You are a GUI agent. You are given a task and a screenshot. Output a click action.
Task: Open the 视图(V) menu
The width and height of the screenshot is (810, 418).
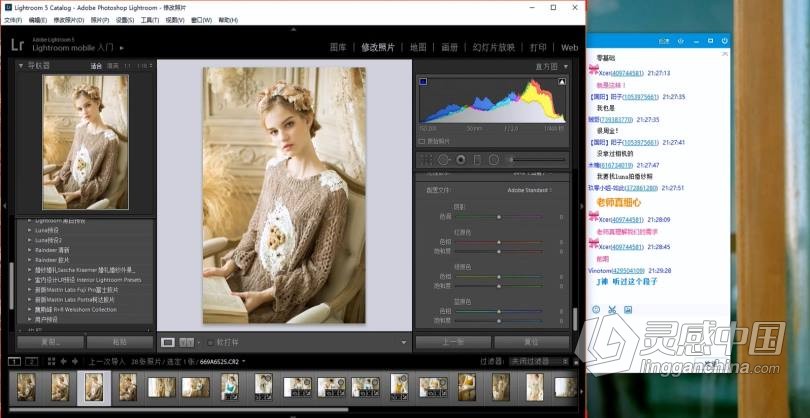[175, 20]
